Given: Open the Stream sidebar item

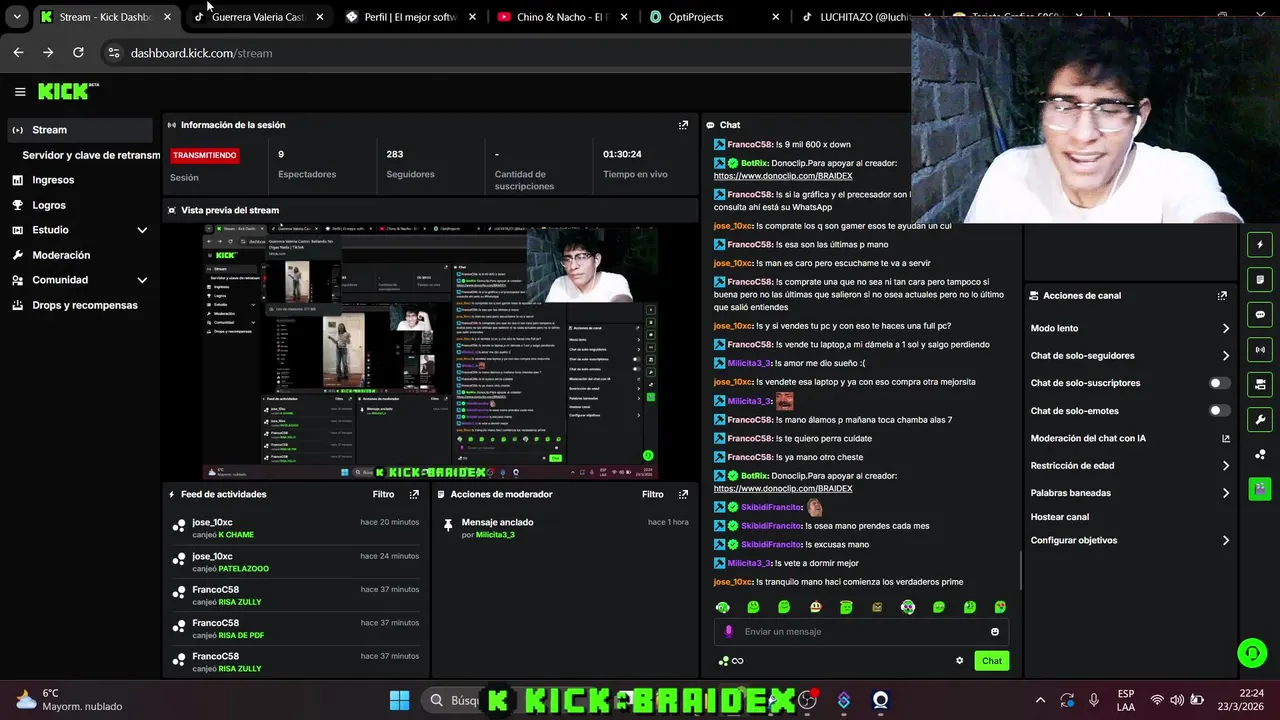Looking at the screenshot, I should point(80,130).
